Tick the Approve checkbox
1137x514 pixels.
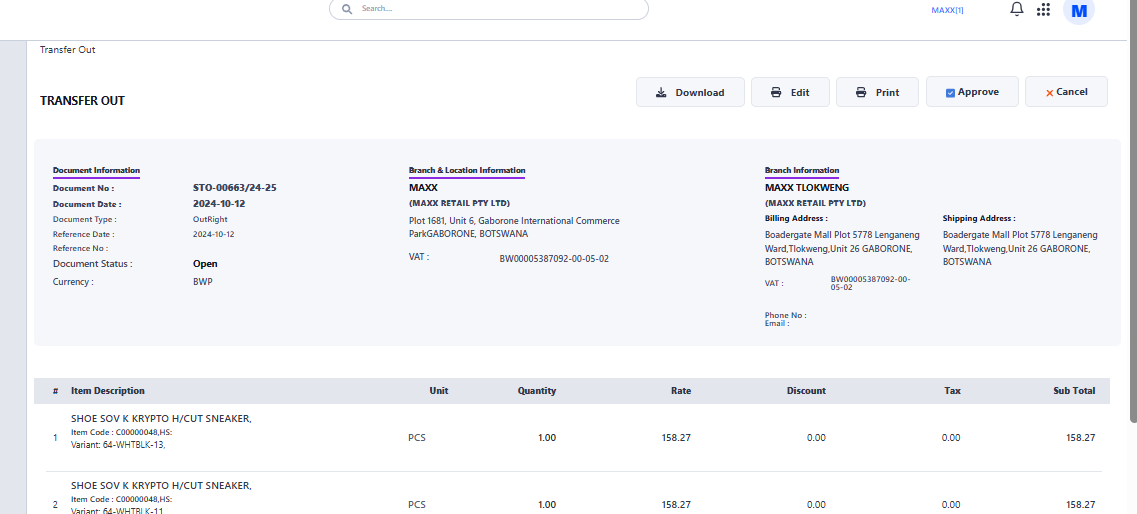pos(950,93)
